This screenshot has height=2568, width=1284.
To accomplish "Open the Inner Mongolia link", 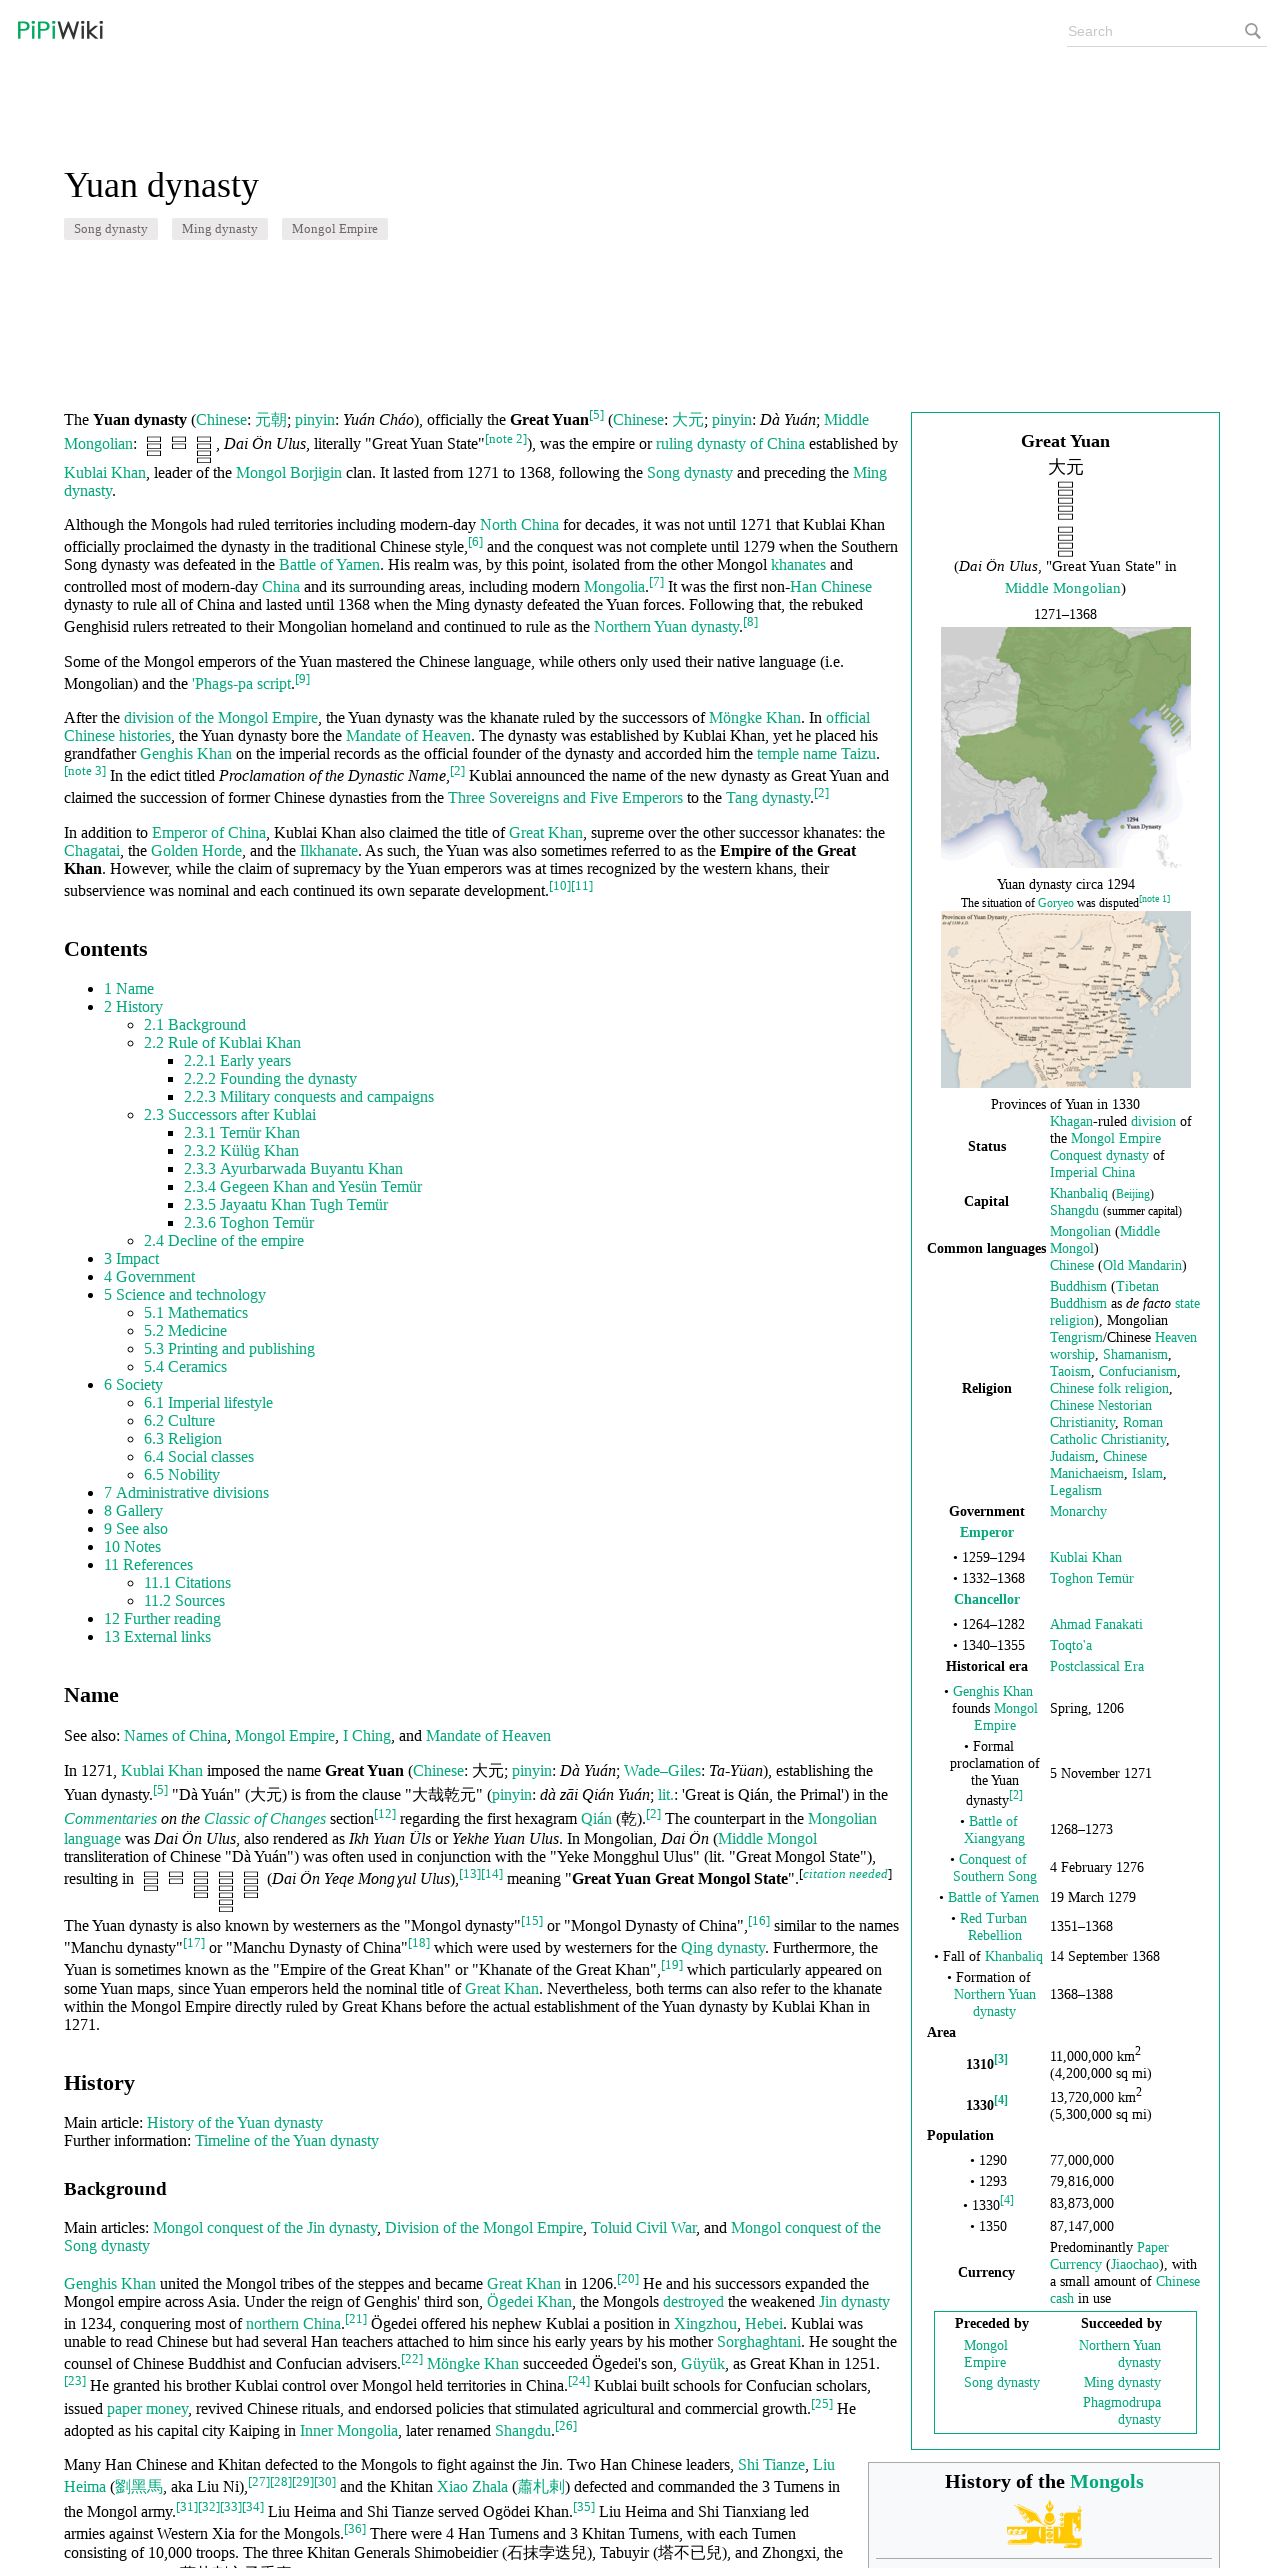I will click(x=349, y=2431).
